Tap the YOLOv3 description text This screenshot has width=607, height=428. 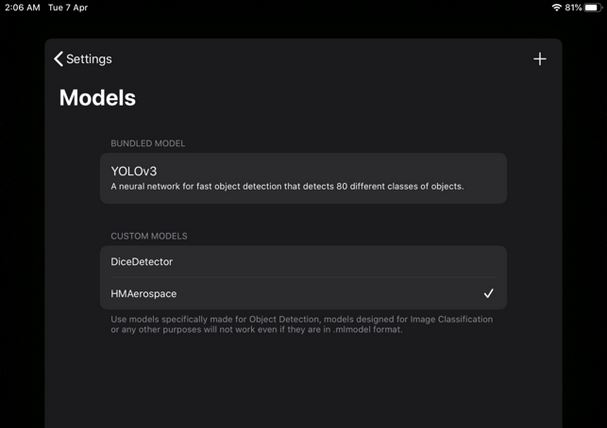(287, 186)
